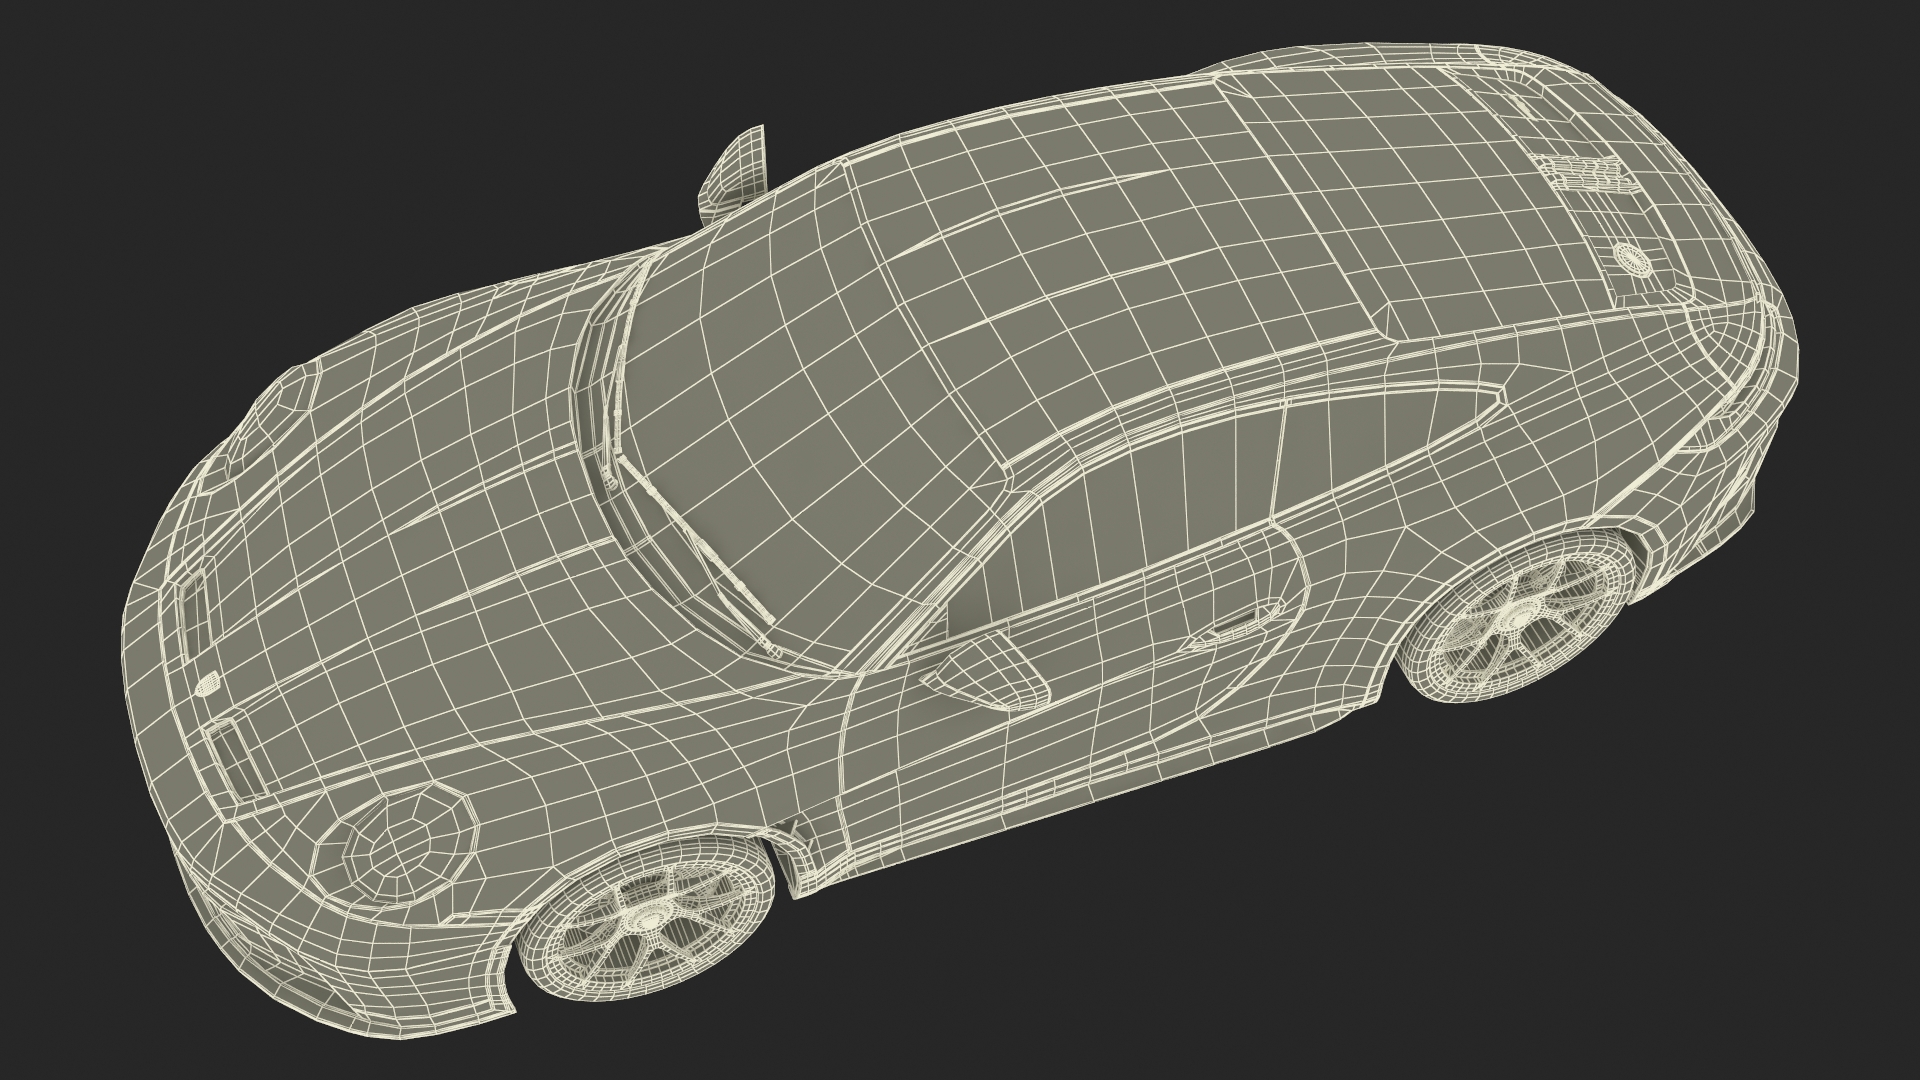Click the driver-side mirror near the door
The width and height of the screenshot is (1920, 1080).
[x=984, y=673]
